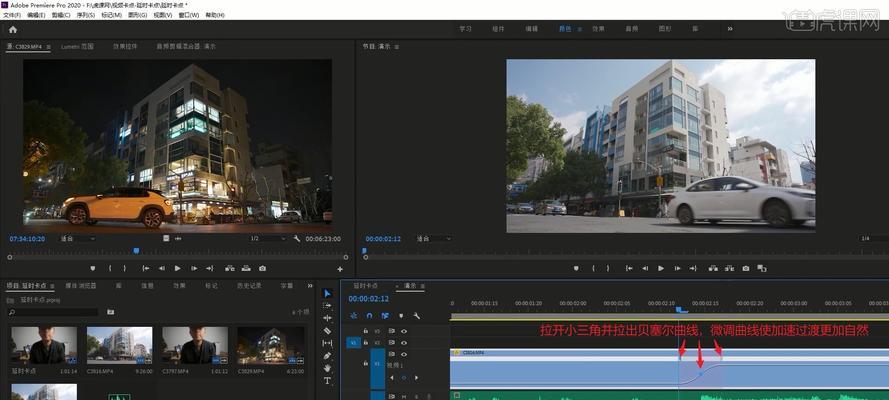The width and height of the screenshot is (889, 400).
Task: Open the project panel menu icon
Action: (52, 286)
